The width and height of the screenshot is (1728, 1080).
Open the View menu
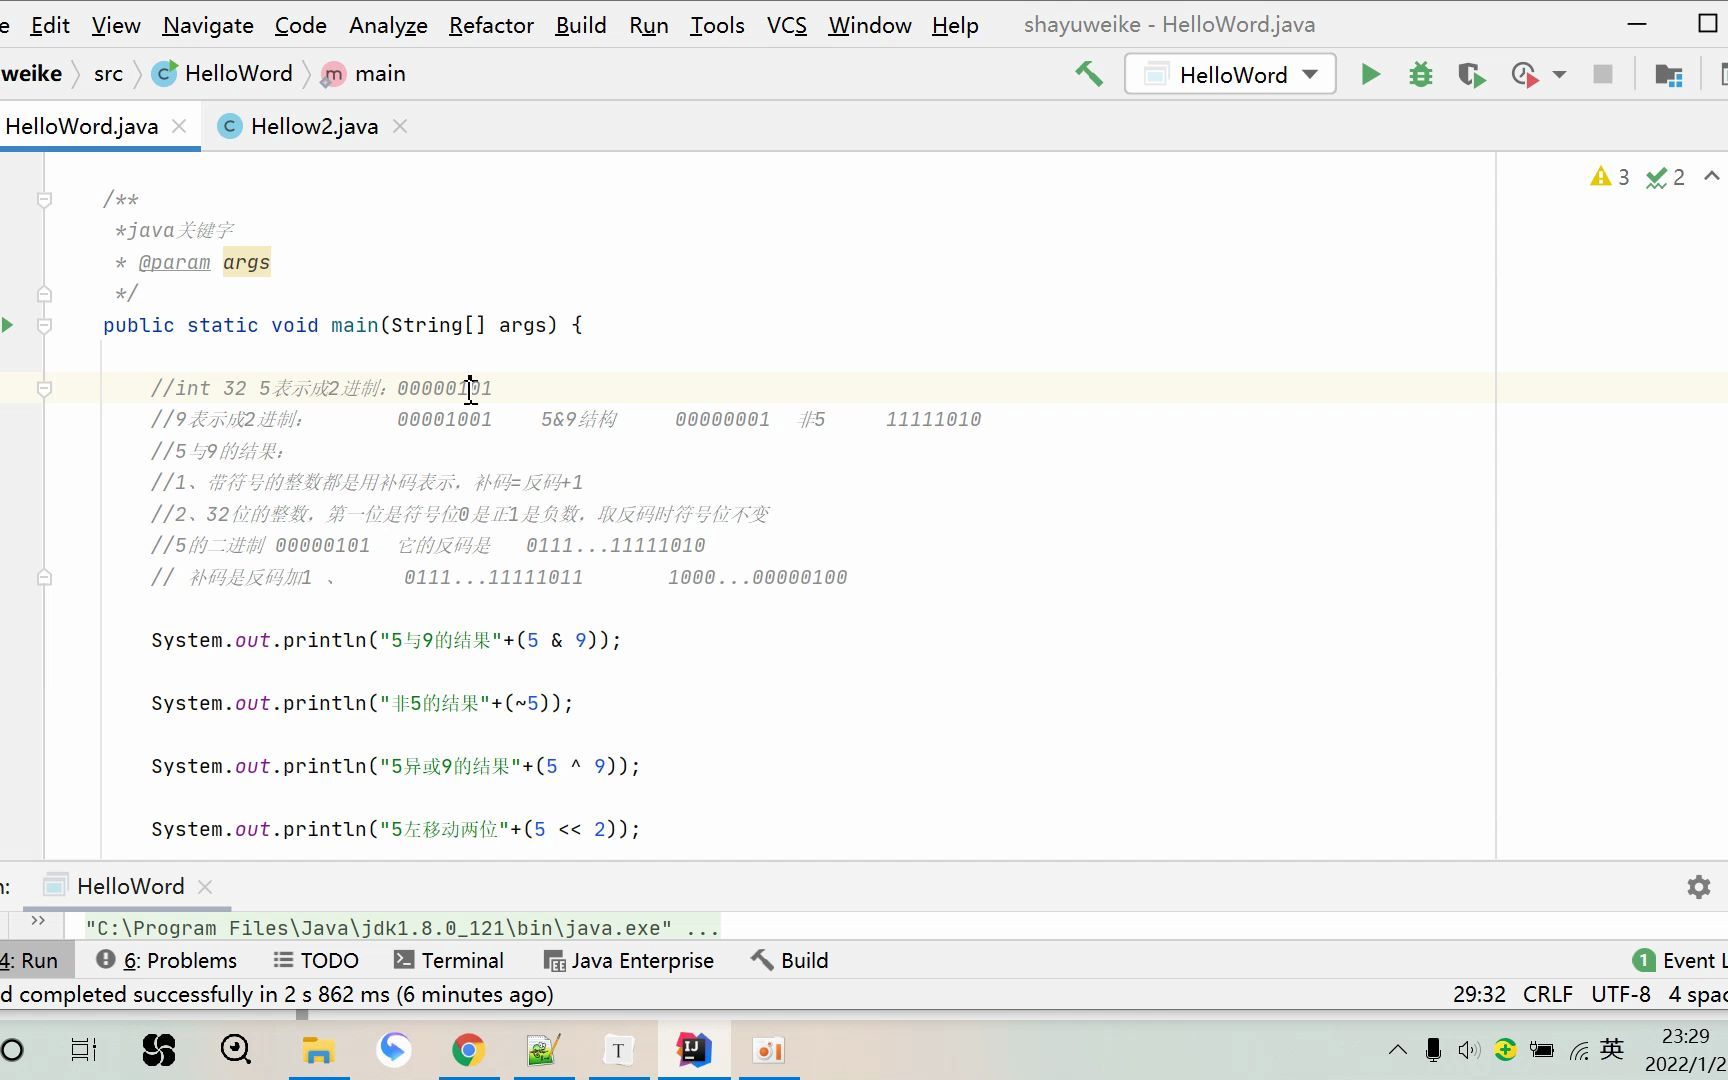116,25
